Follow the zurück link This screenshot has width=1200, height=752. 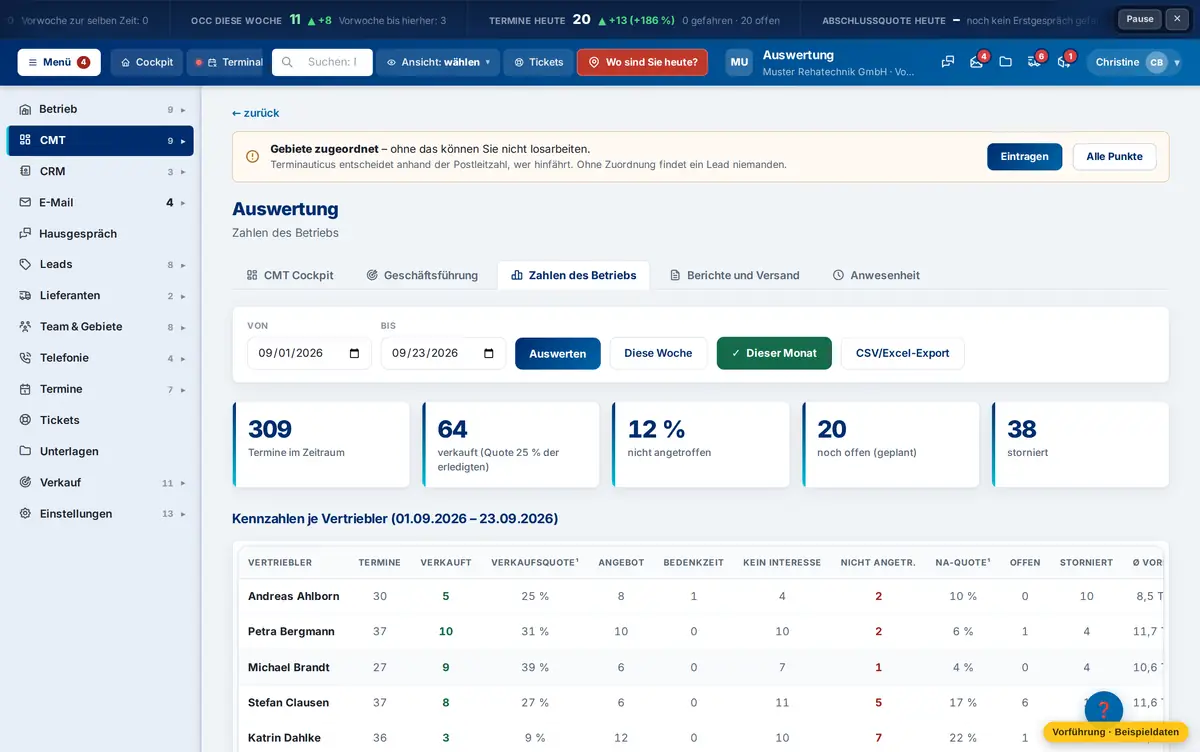pos(256,113)
